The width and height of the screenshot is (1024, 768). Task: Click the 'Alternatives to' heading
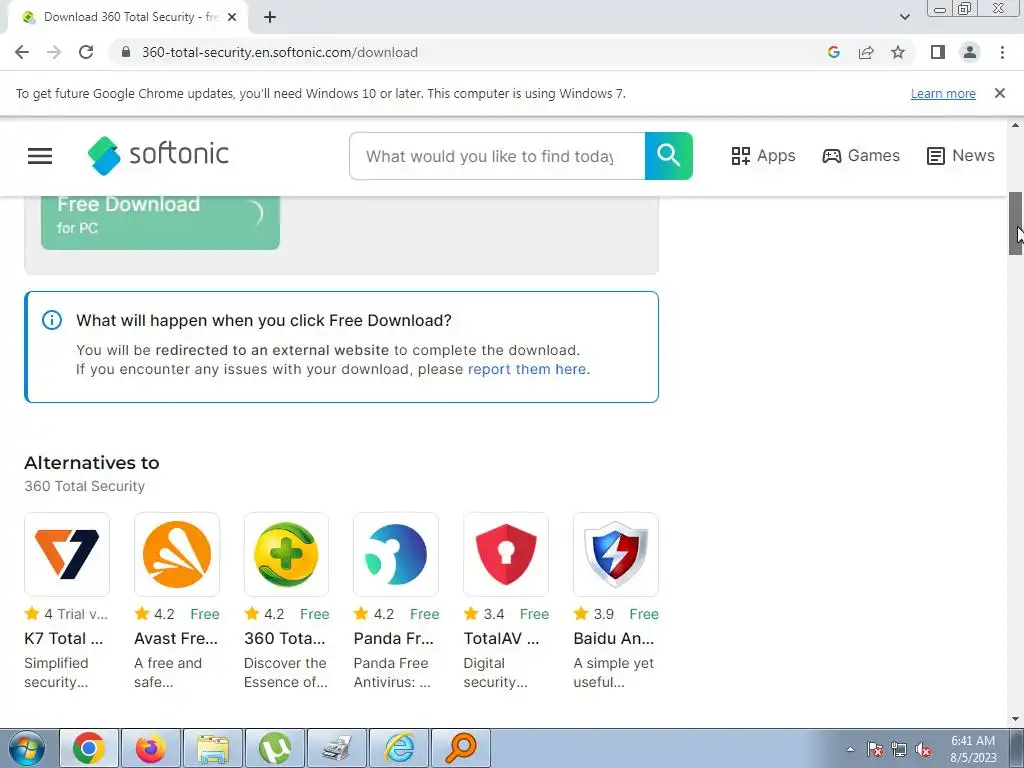(92, 462)
